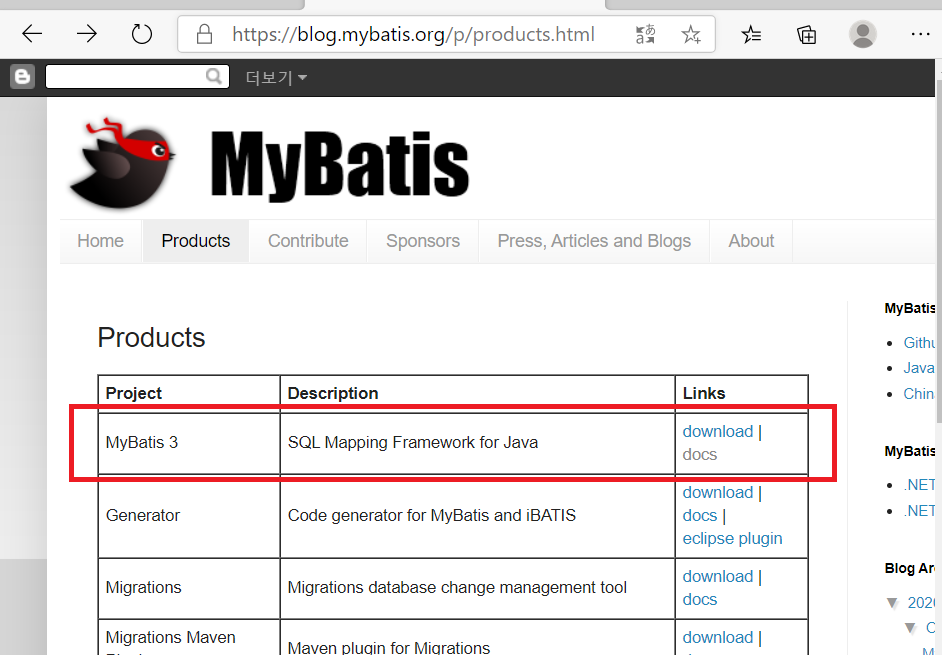Add page to favorites star icon
The image size is (942, 658).
[691, 34]
